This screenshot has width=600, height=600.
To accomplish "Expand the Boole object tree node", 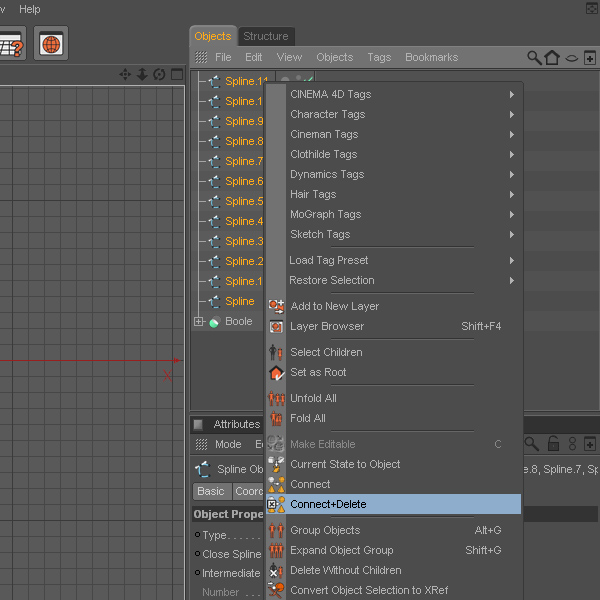I will [198, 321].
